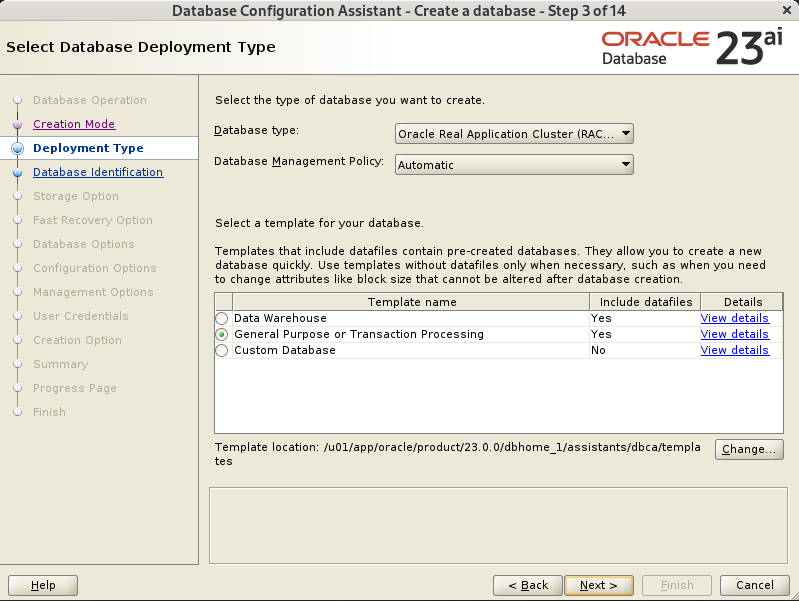Select General Purpose or Transaction Processing radio button
The height and width of the screenshot is (601, 799).
(222, 334)
